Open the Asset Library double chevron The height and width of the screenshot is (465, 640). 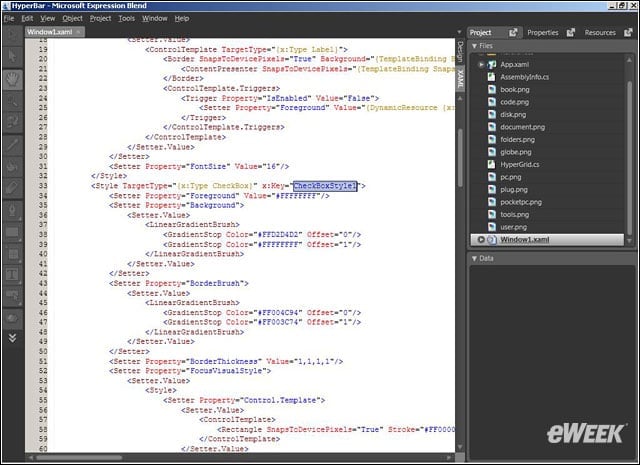pos(13,338)
